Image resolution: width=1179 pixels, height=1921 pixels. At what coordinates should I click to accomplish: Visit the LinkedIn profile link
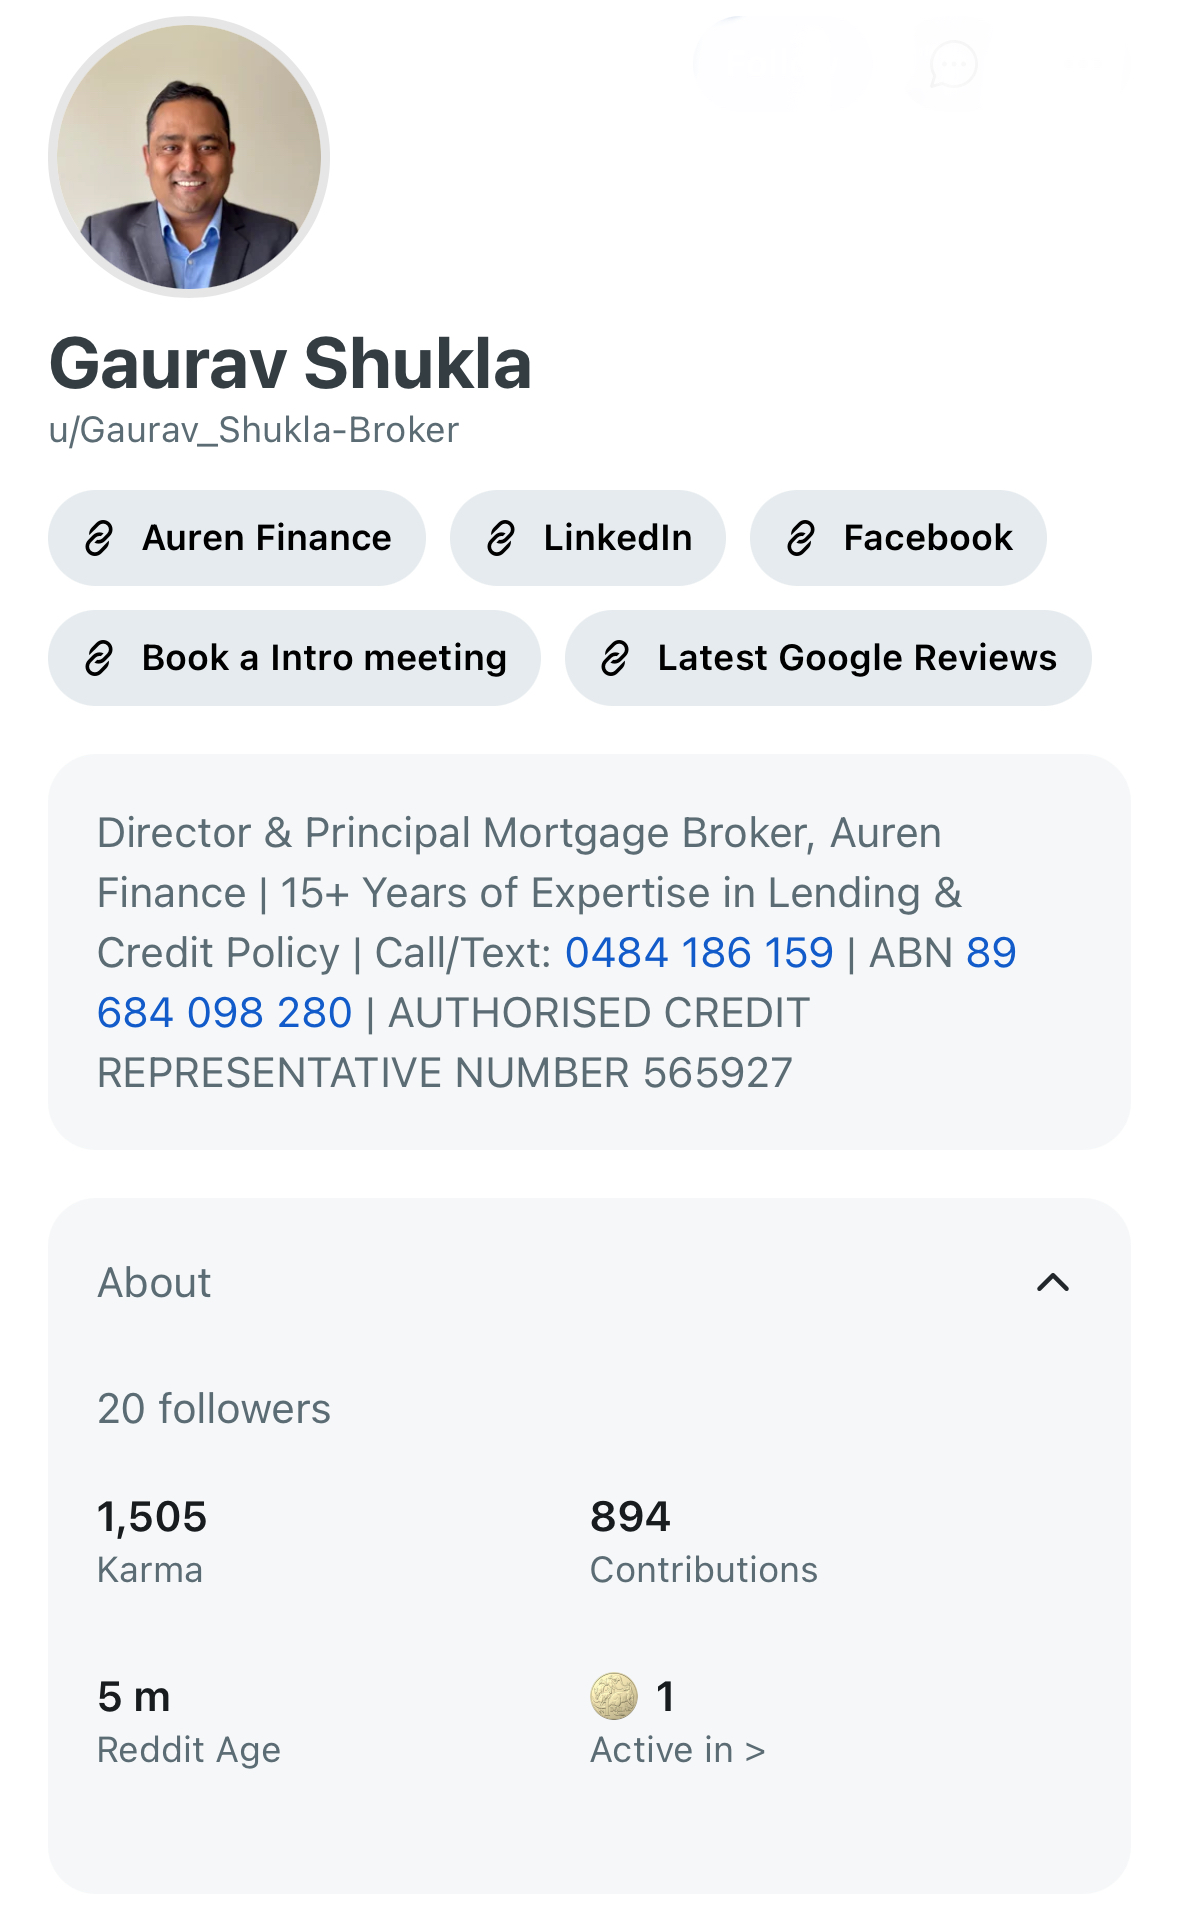[x=588, y=538]
